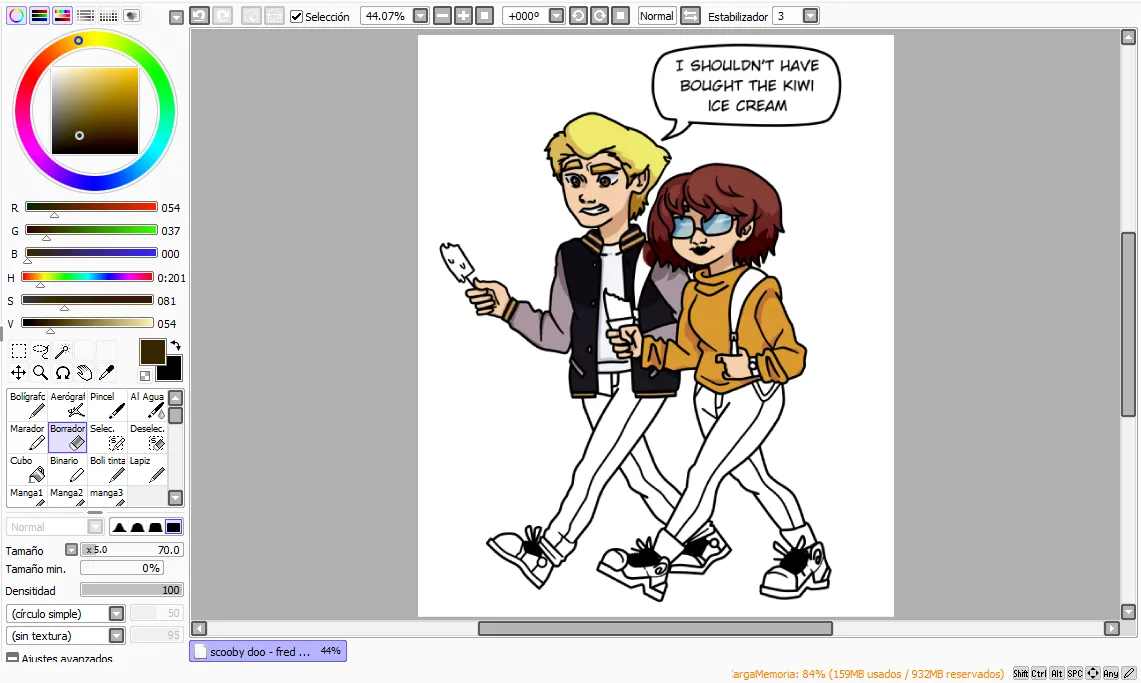Choose the Cubo bucket tool
1141x683 pixels.
[x=27, y=469]
